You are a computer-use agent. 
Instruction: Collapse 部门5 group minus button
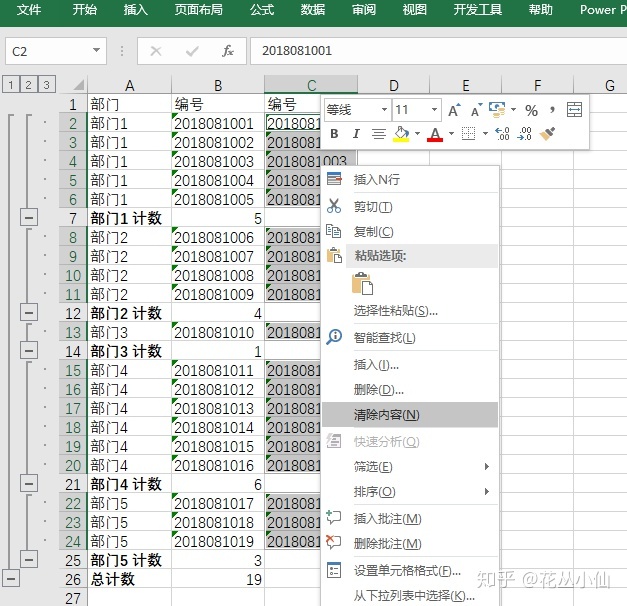29,559
